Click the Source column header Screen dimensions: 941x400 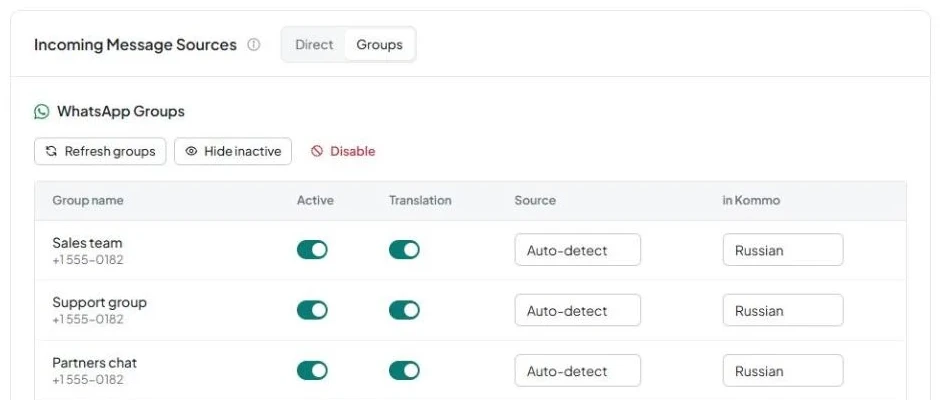[x=535, y=200]
